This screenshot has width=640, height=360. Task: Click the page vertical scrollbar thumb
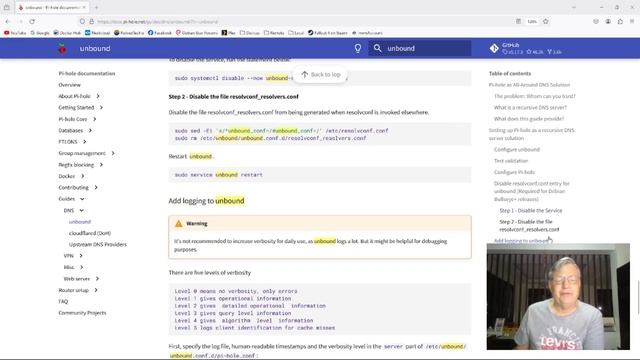pyautogui.click(x=638, y=297)
